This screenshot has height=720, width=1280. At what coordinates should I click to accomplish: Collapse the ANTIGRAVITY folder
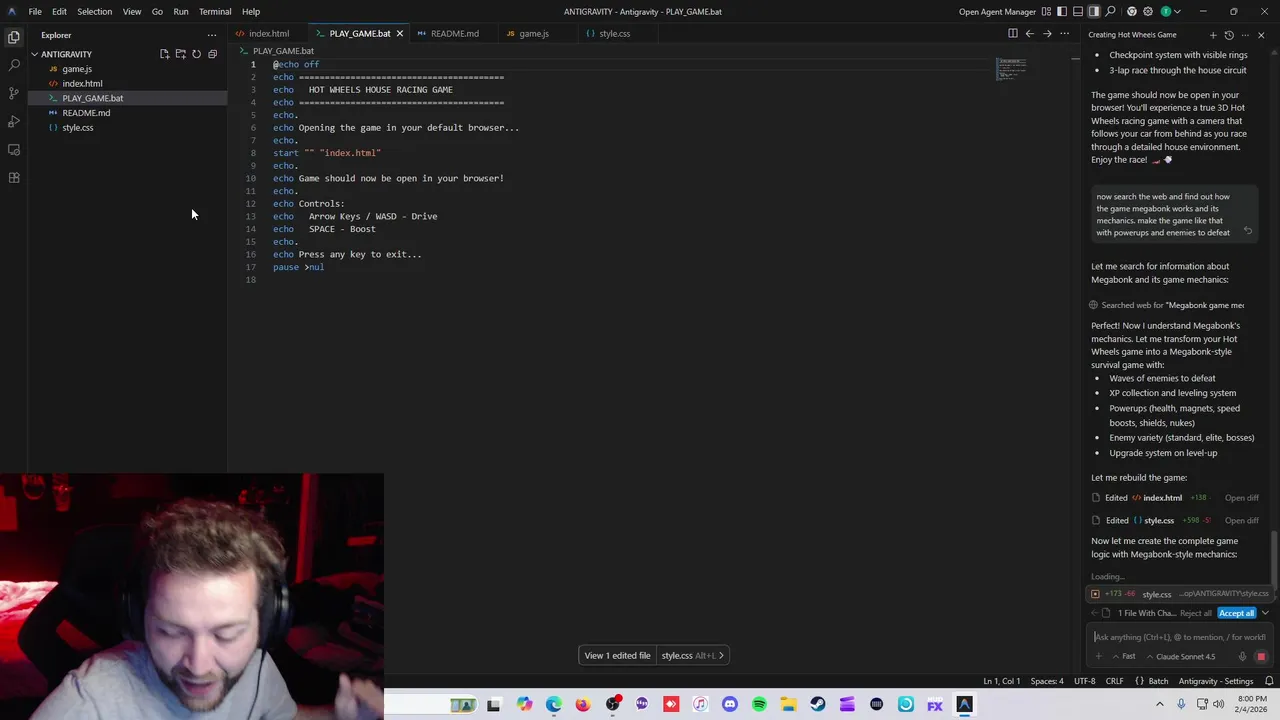(x=66, y=54)
